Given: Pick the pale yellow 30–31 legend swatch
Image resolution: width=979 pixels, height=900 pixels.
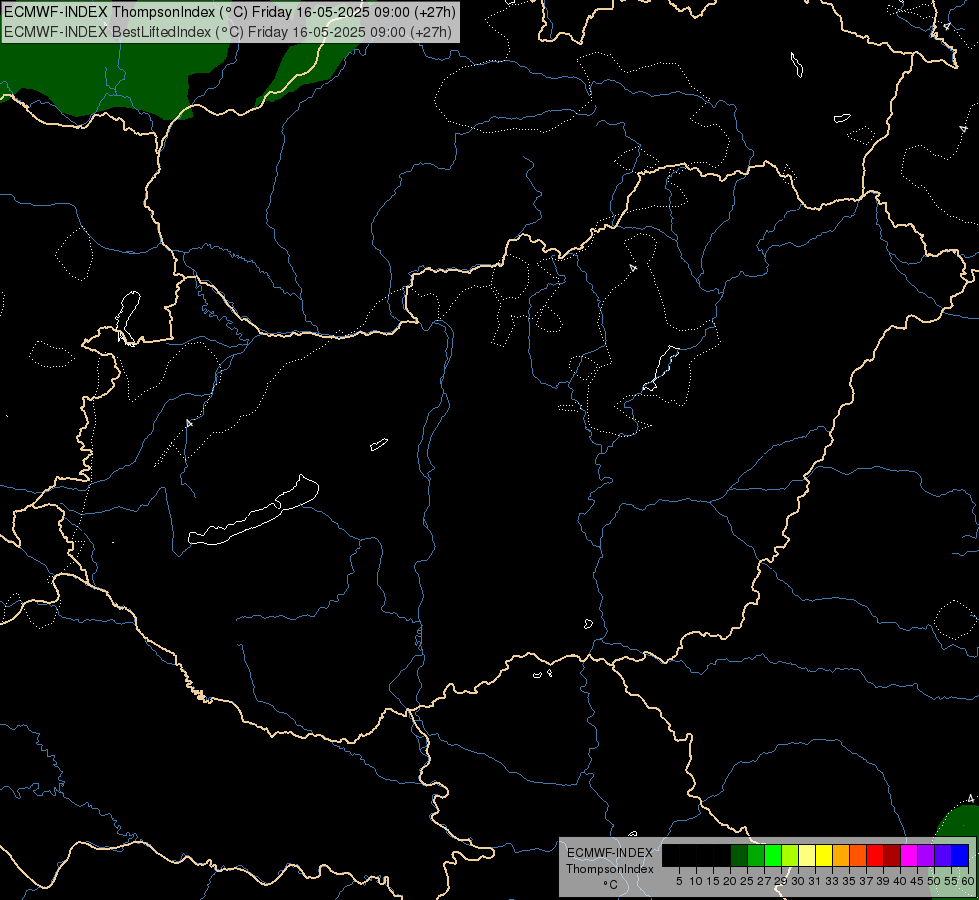Looking at the screenshot, I should [807, 855].
